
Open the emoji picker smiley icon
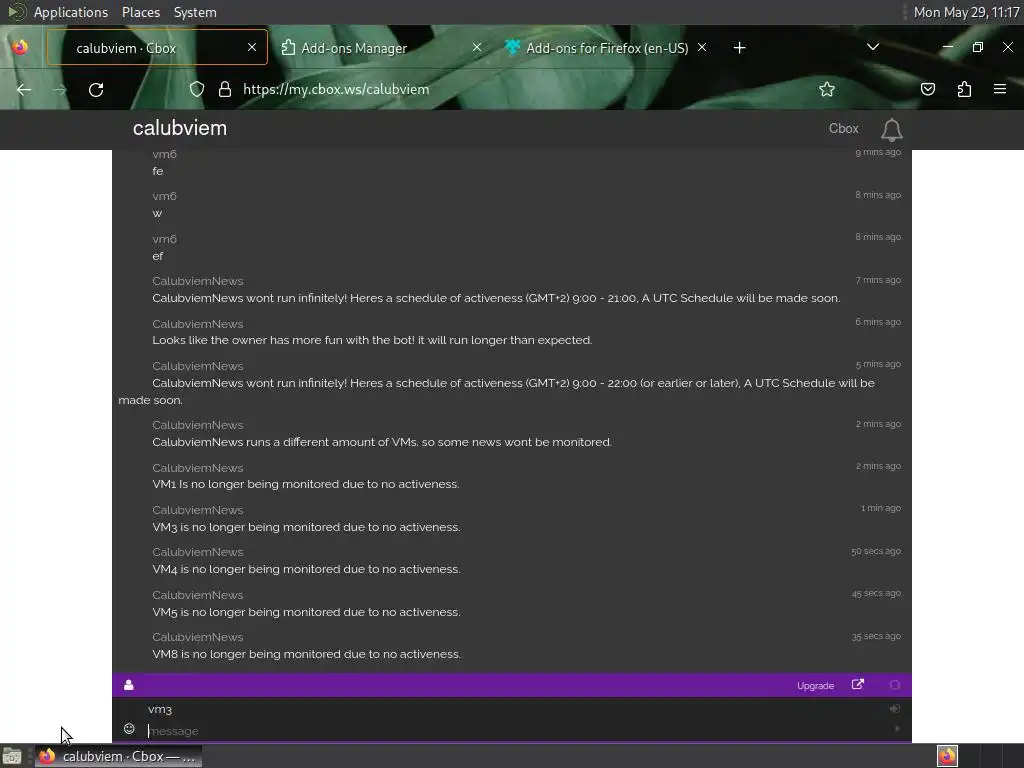[x=129, y=729]
